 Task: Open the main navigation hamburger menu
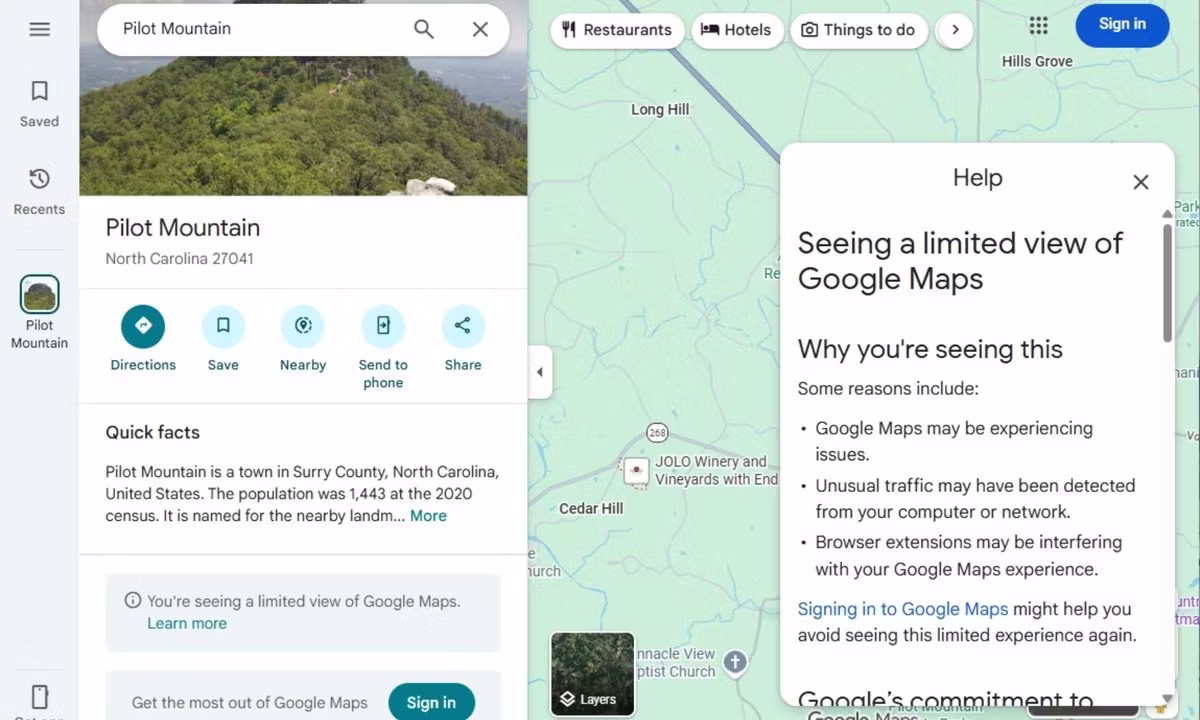(39, 29)
